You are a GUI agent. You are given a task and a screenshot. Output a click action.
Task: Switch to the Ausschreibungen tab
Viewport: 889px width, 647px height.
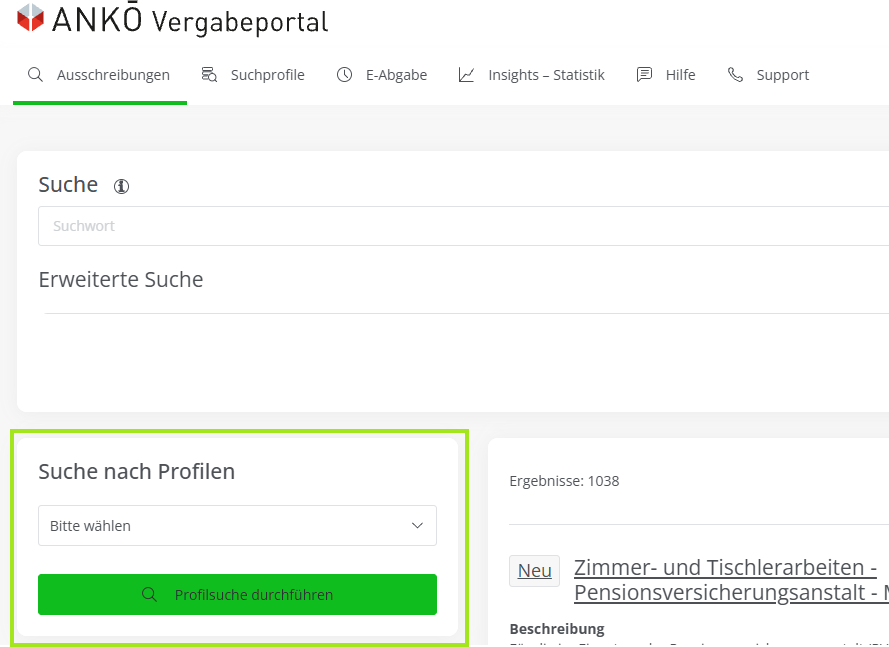tap(113, 75)
